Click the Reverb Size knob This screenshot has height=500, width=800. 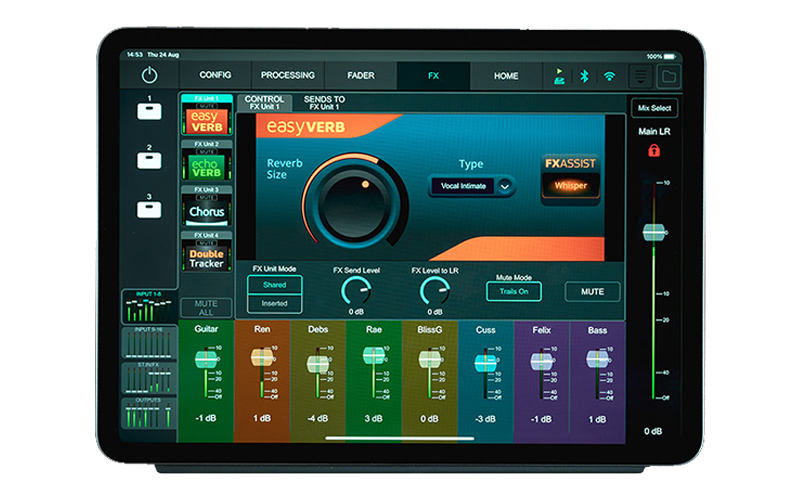[x=355, y=203]
